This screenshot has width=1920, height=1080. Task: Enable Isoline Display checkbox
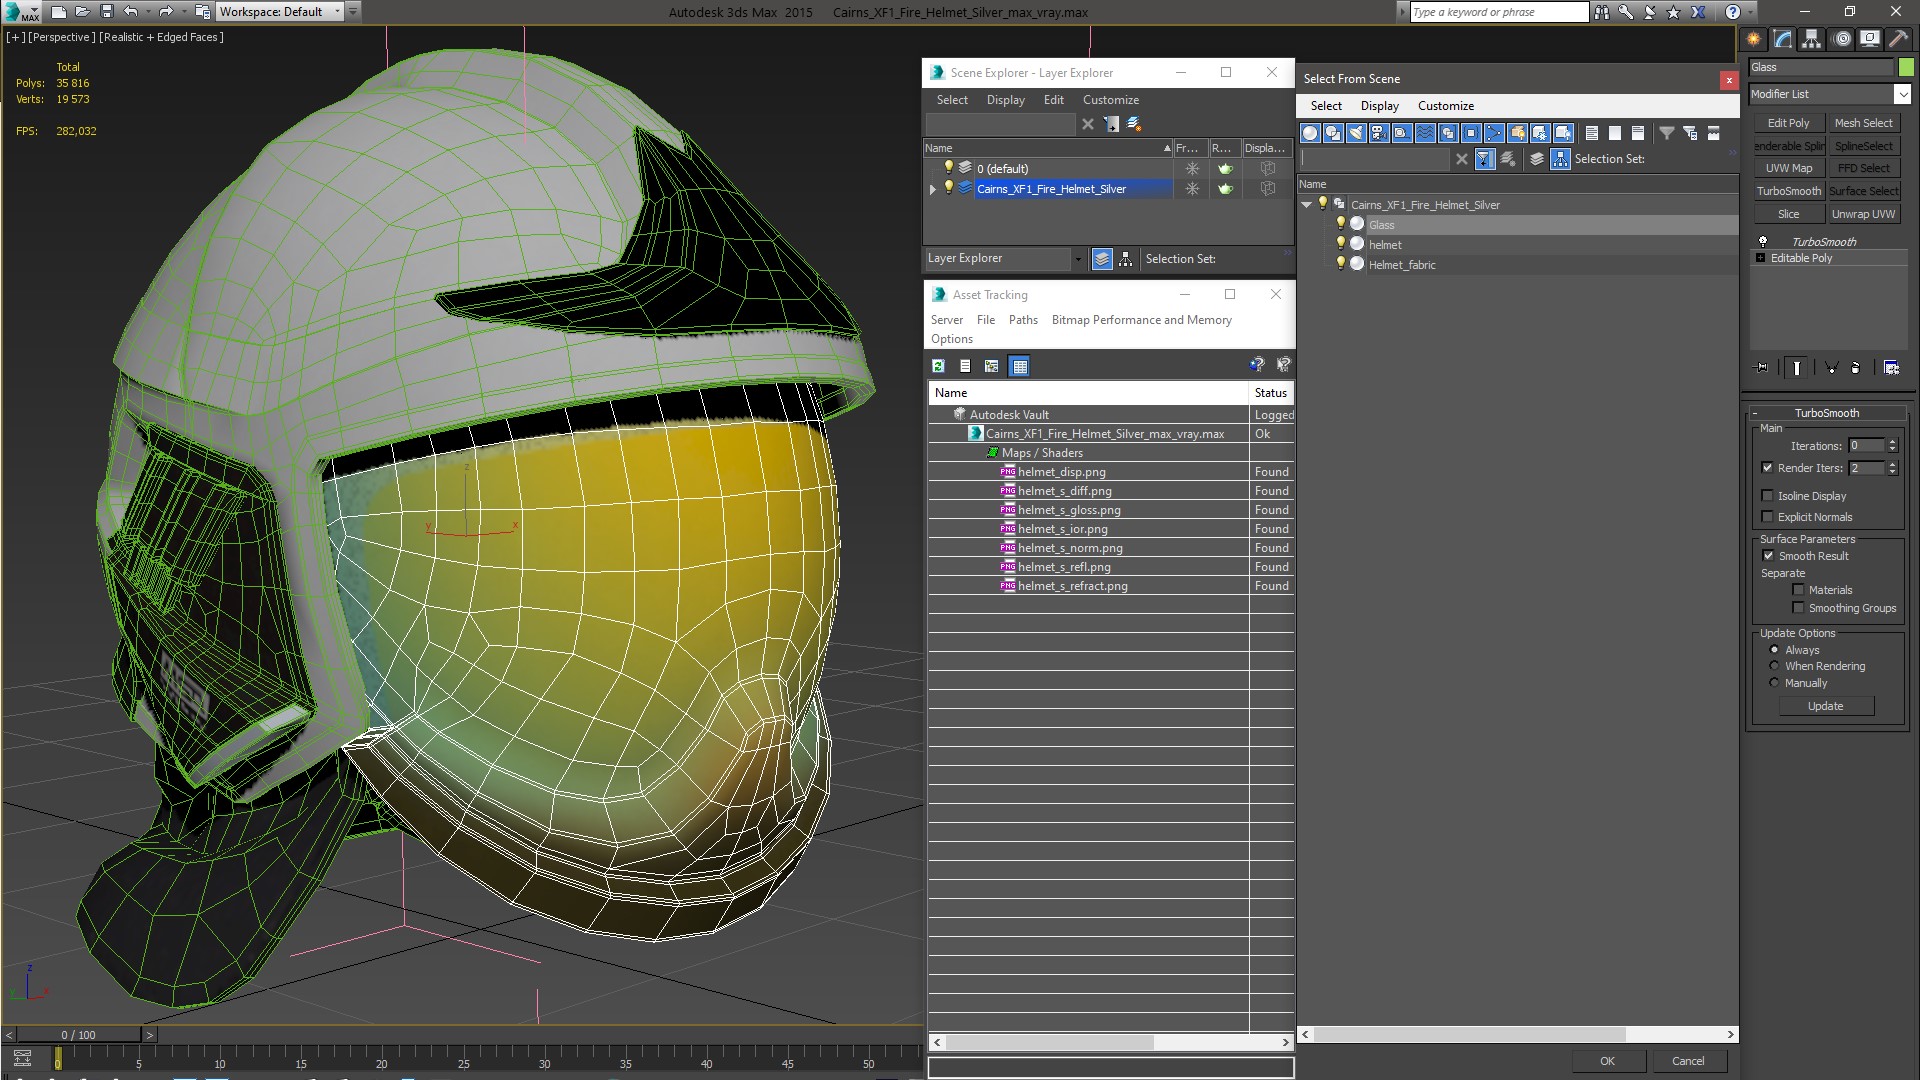pos(1767,496)
